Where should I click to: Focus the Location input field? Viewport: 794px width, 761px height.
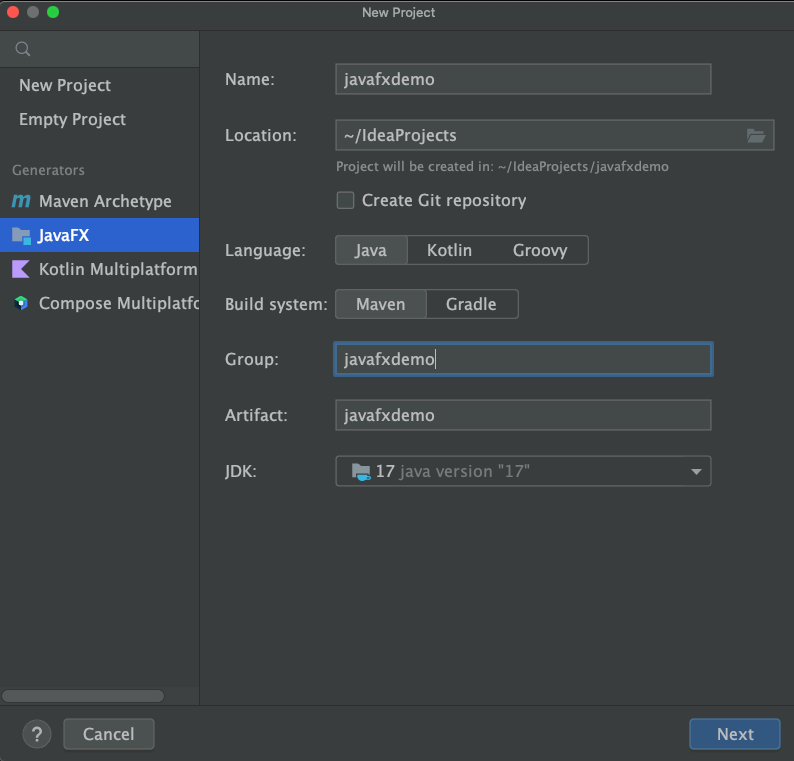pyautogui.click(x=539, y=135)
